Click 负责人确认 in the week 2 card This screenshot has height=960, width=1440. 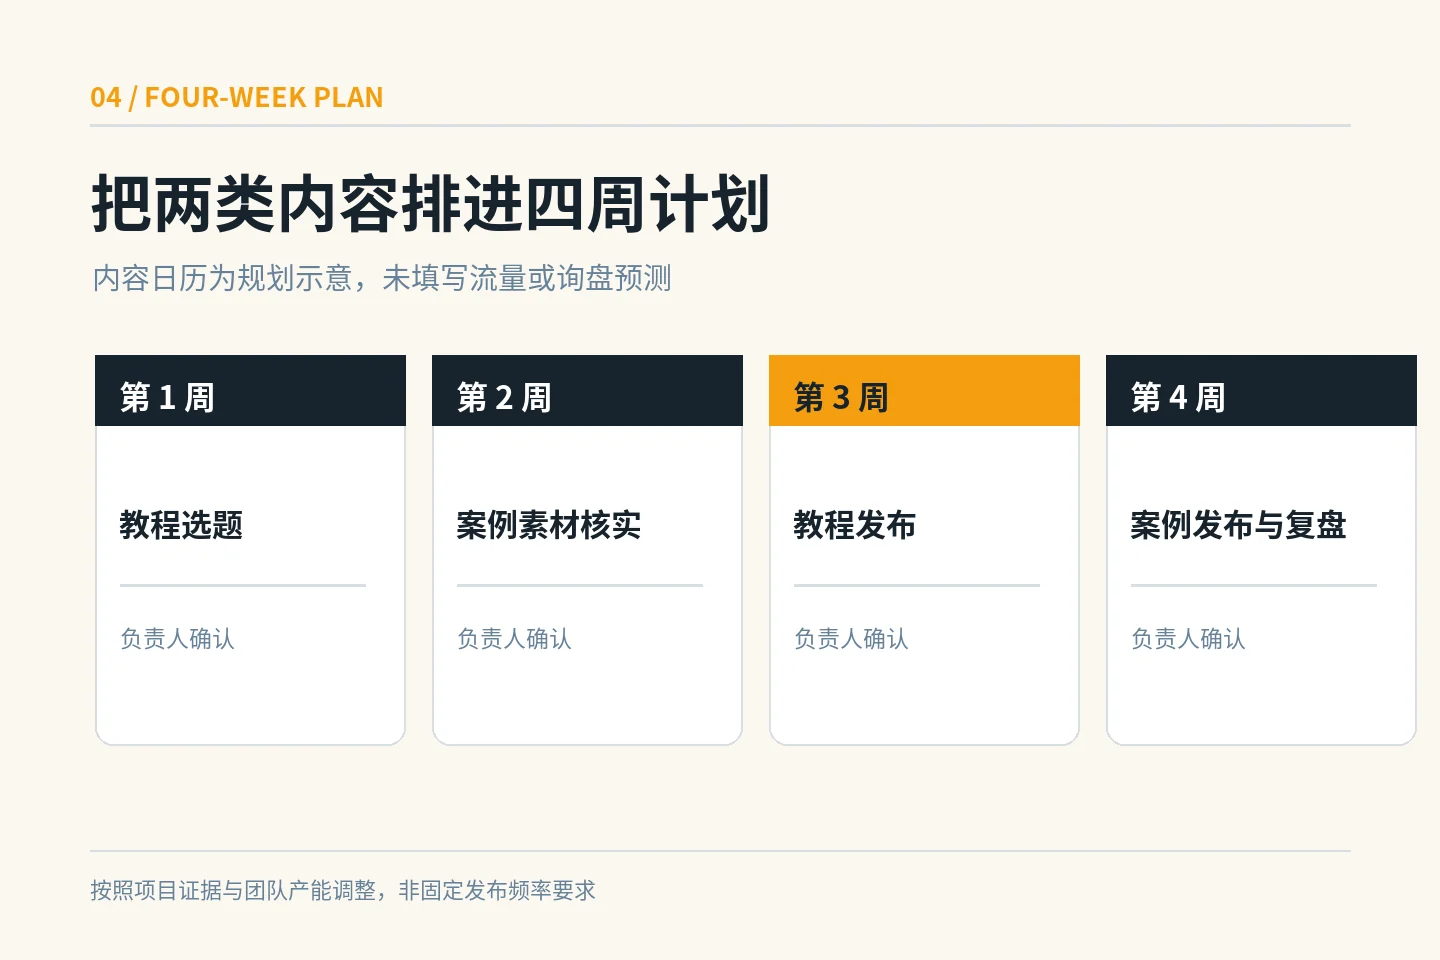[x=514, y=638]
